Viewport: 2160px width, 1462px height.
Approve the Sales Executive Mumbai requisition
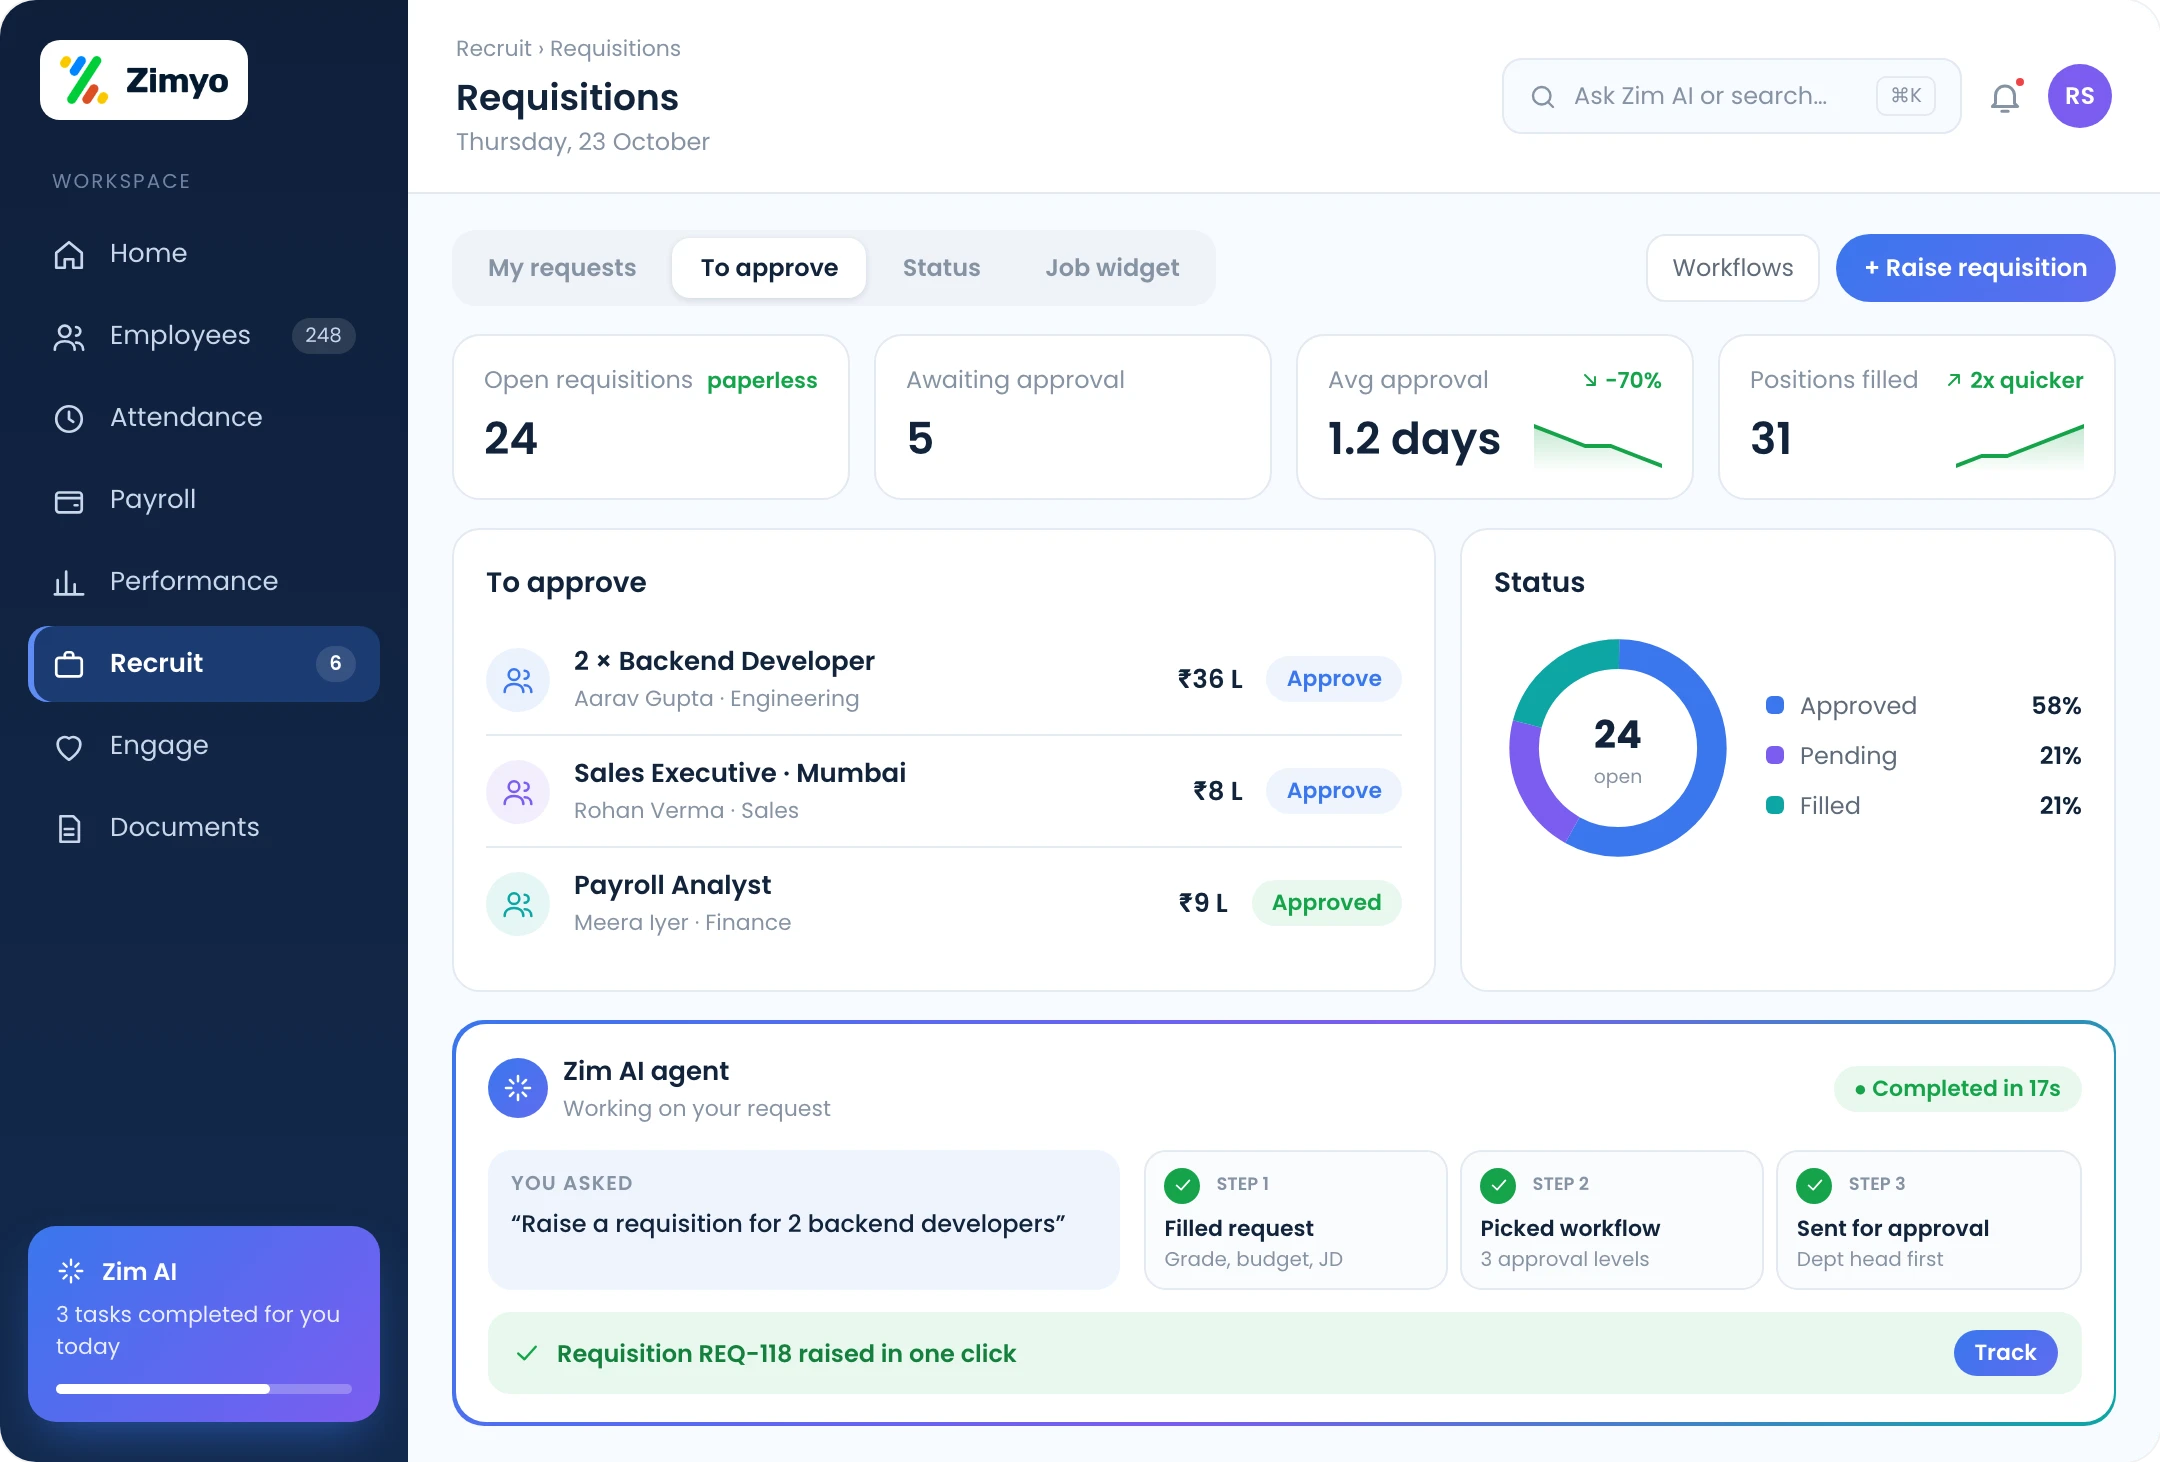point(1334,791)
